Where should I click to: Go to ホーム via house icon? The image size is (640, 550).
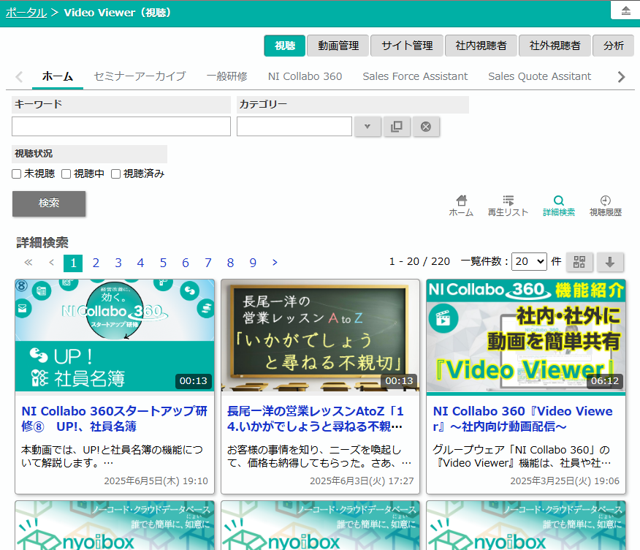pyautogui.click(x=461, y=205)
